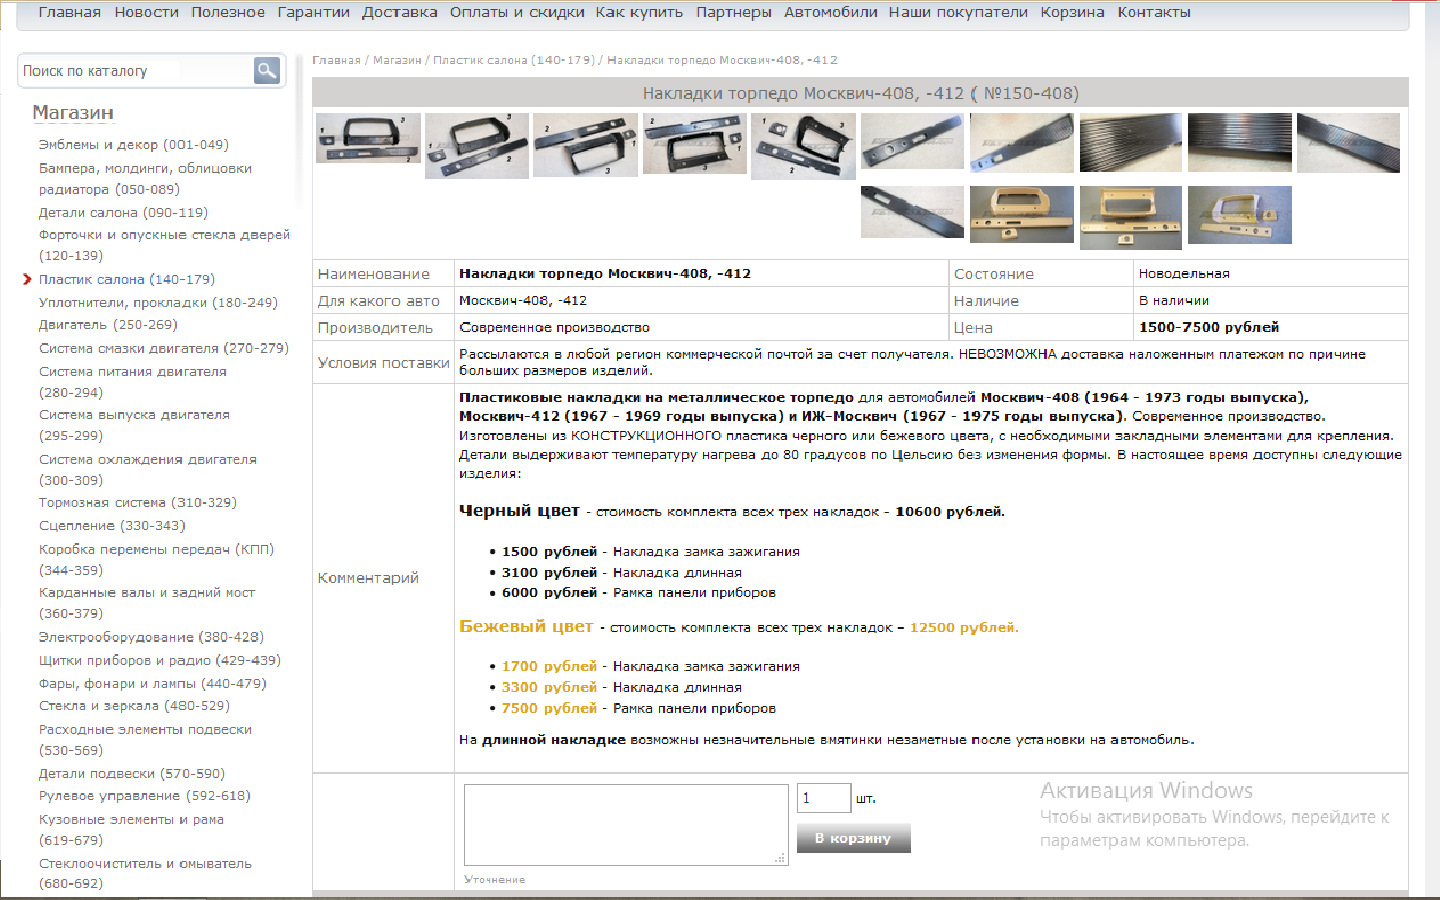Open eighth top-row thumbnail of ribbed texture
The image size is (1440, 900).
point(1130,143)
